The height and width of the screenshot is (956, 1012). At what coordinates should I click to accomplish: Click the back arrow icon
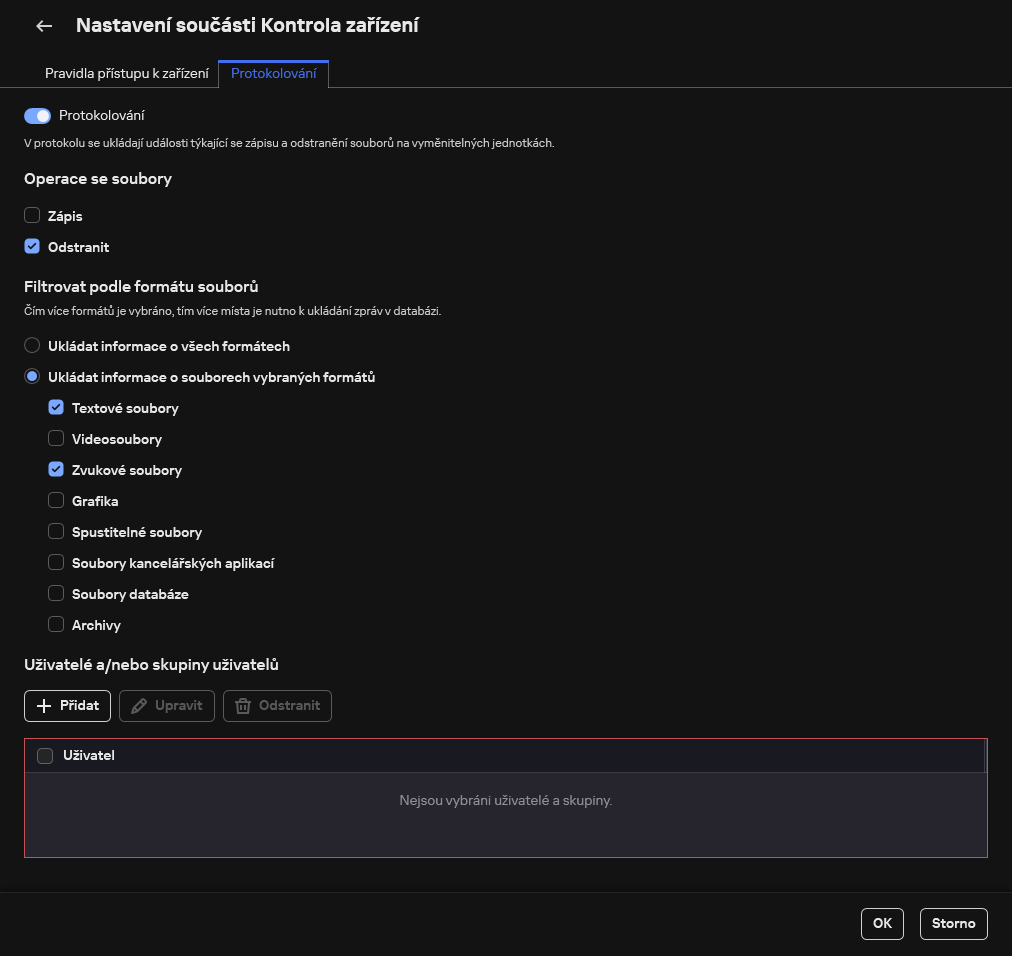43,25
